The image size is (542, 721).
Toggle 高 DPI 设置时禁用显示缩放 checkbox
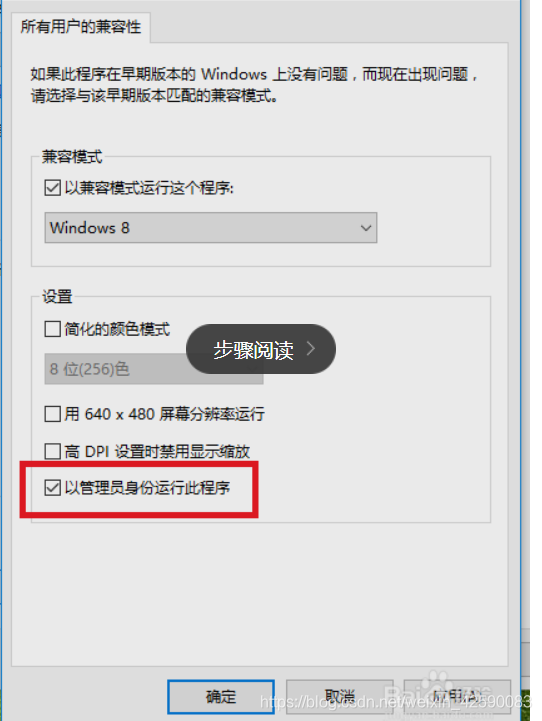click(52, 451)
